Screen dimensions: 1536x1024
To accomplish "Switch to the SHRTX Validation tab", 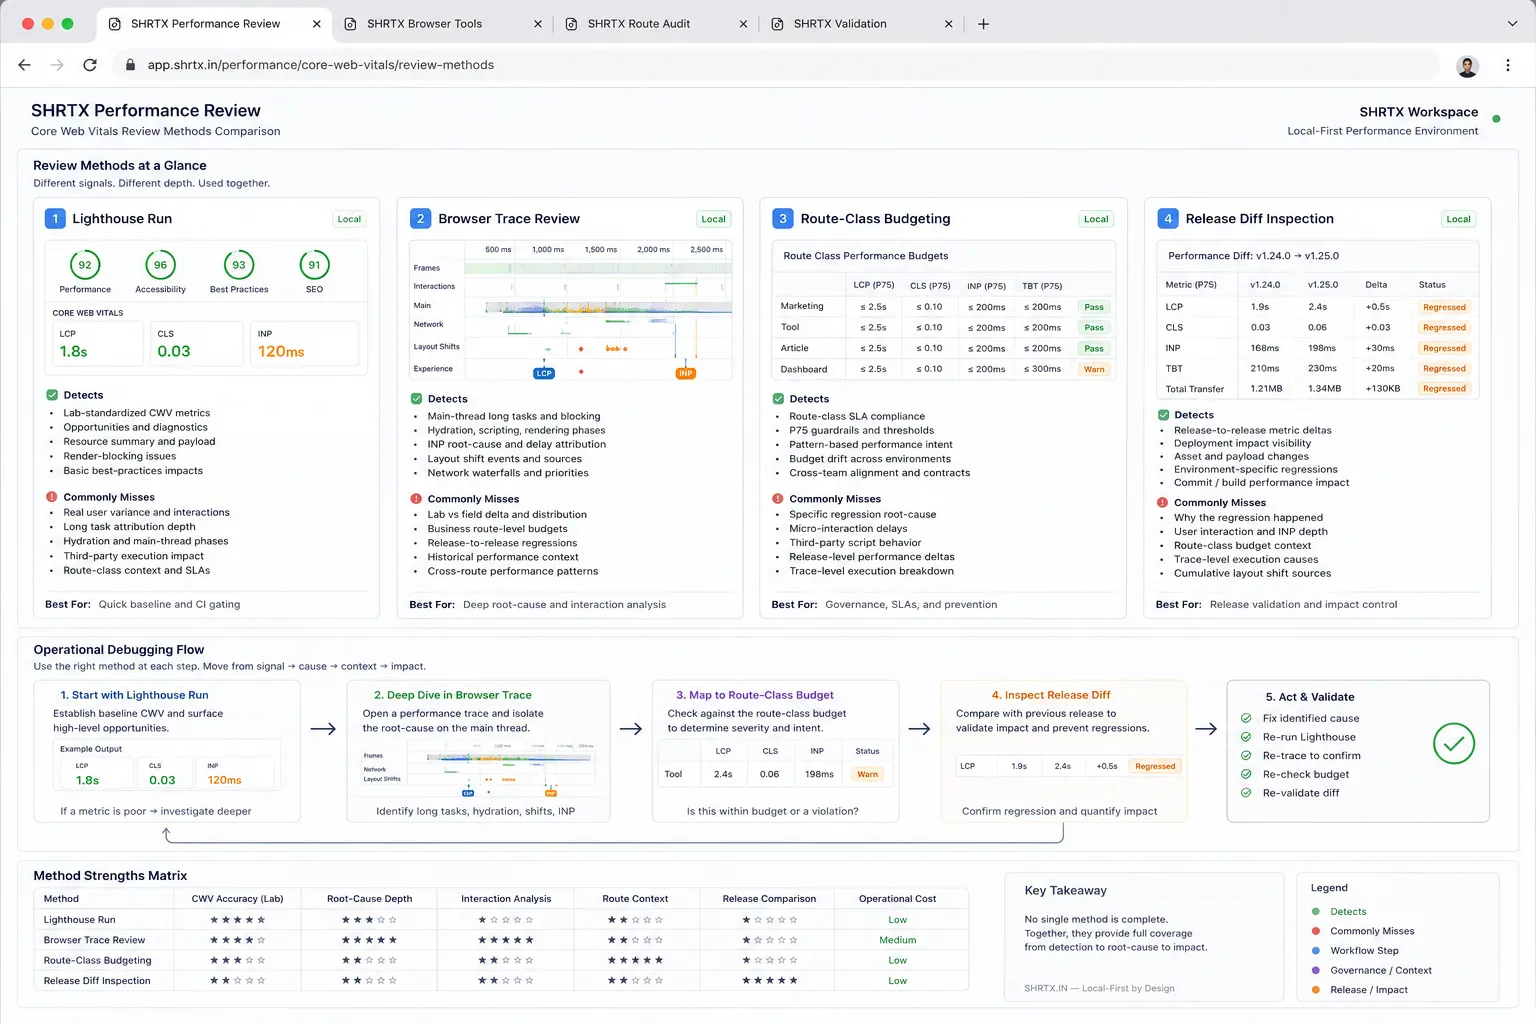I will [860, 24].
